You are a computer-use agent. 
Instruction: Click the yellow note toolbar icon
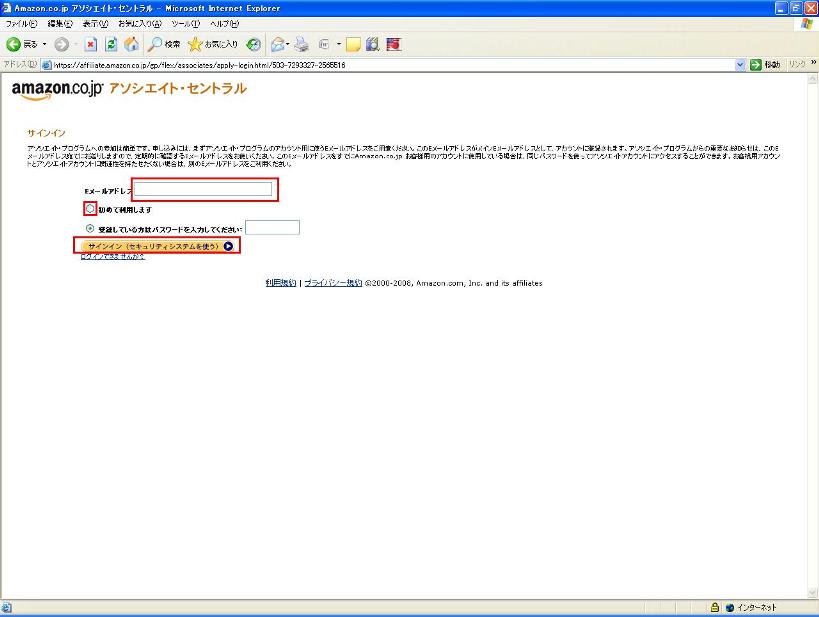tap(353, 44)
